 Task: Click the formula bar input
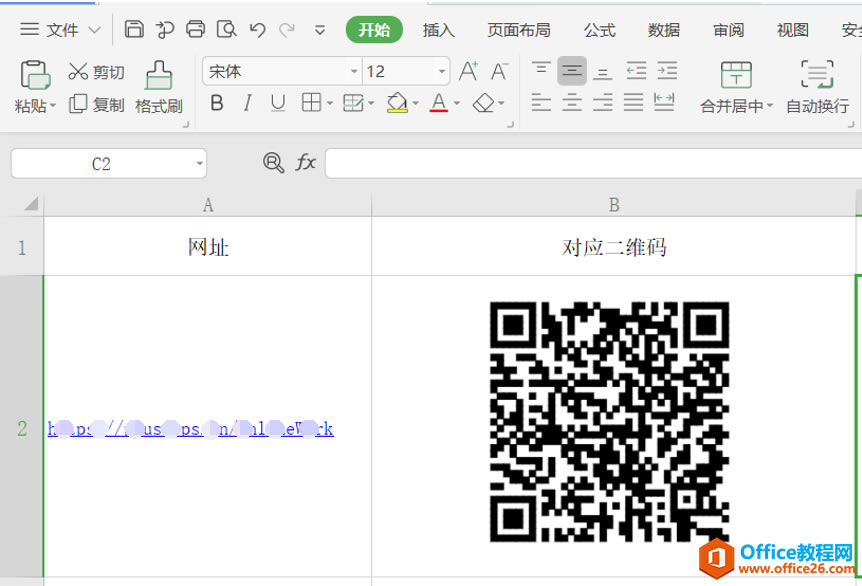point(593,163)
